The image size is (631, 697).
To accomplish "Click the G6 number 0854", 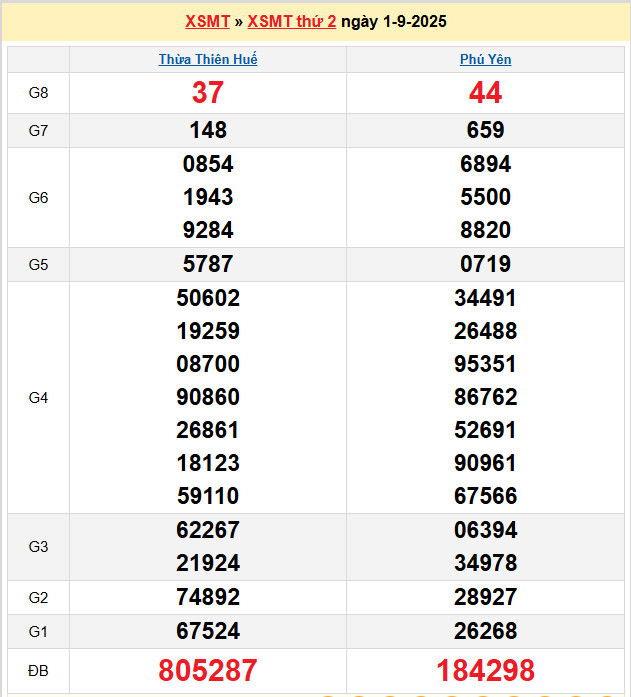I will (x=208, y=164).
